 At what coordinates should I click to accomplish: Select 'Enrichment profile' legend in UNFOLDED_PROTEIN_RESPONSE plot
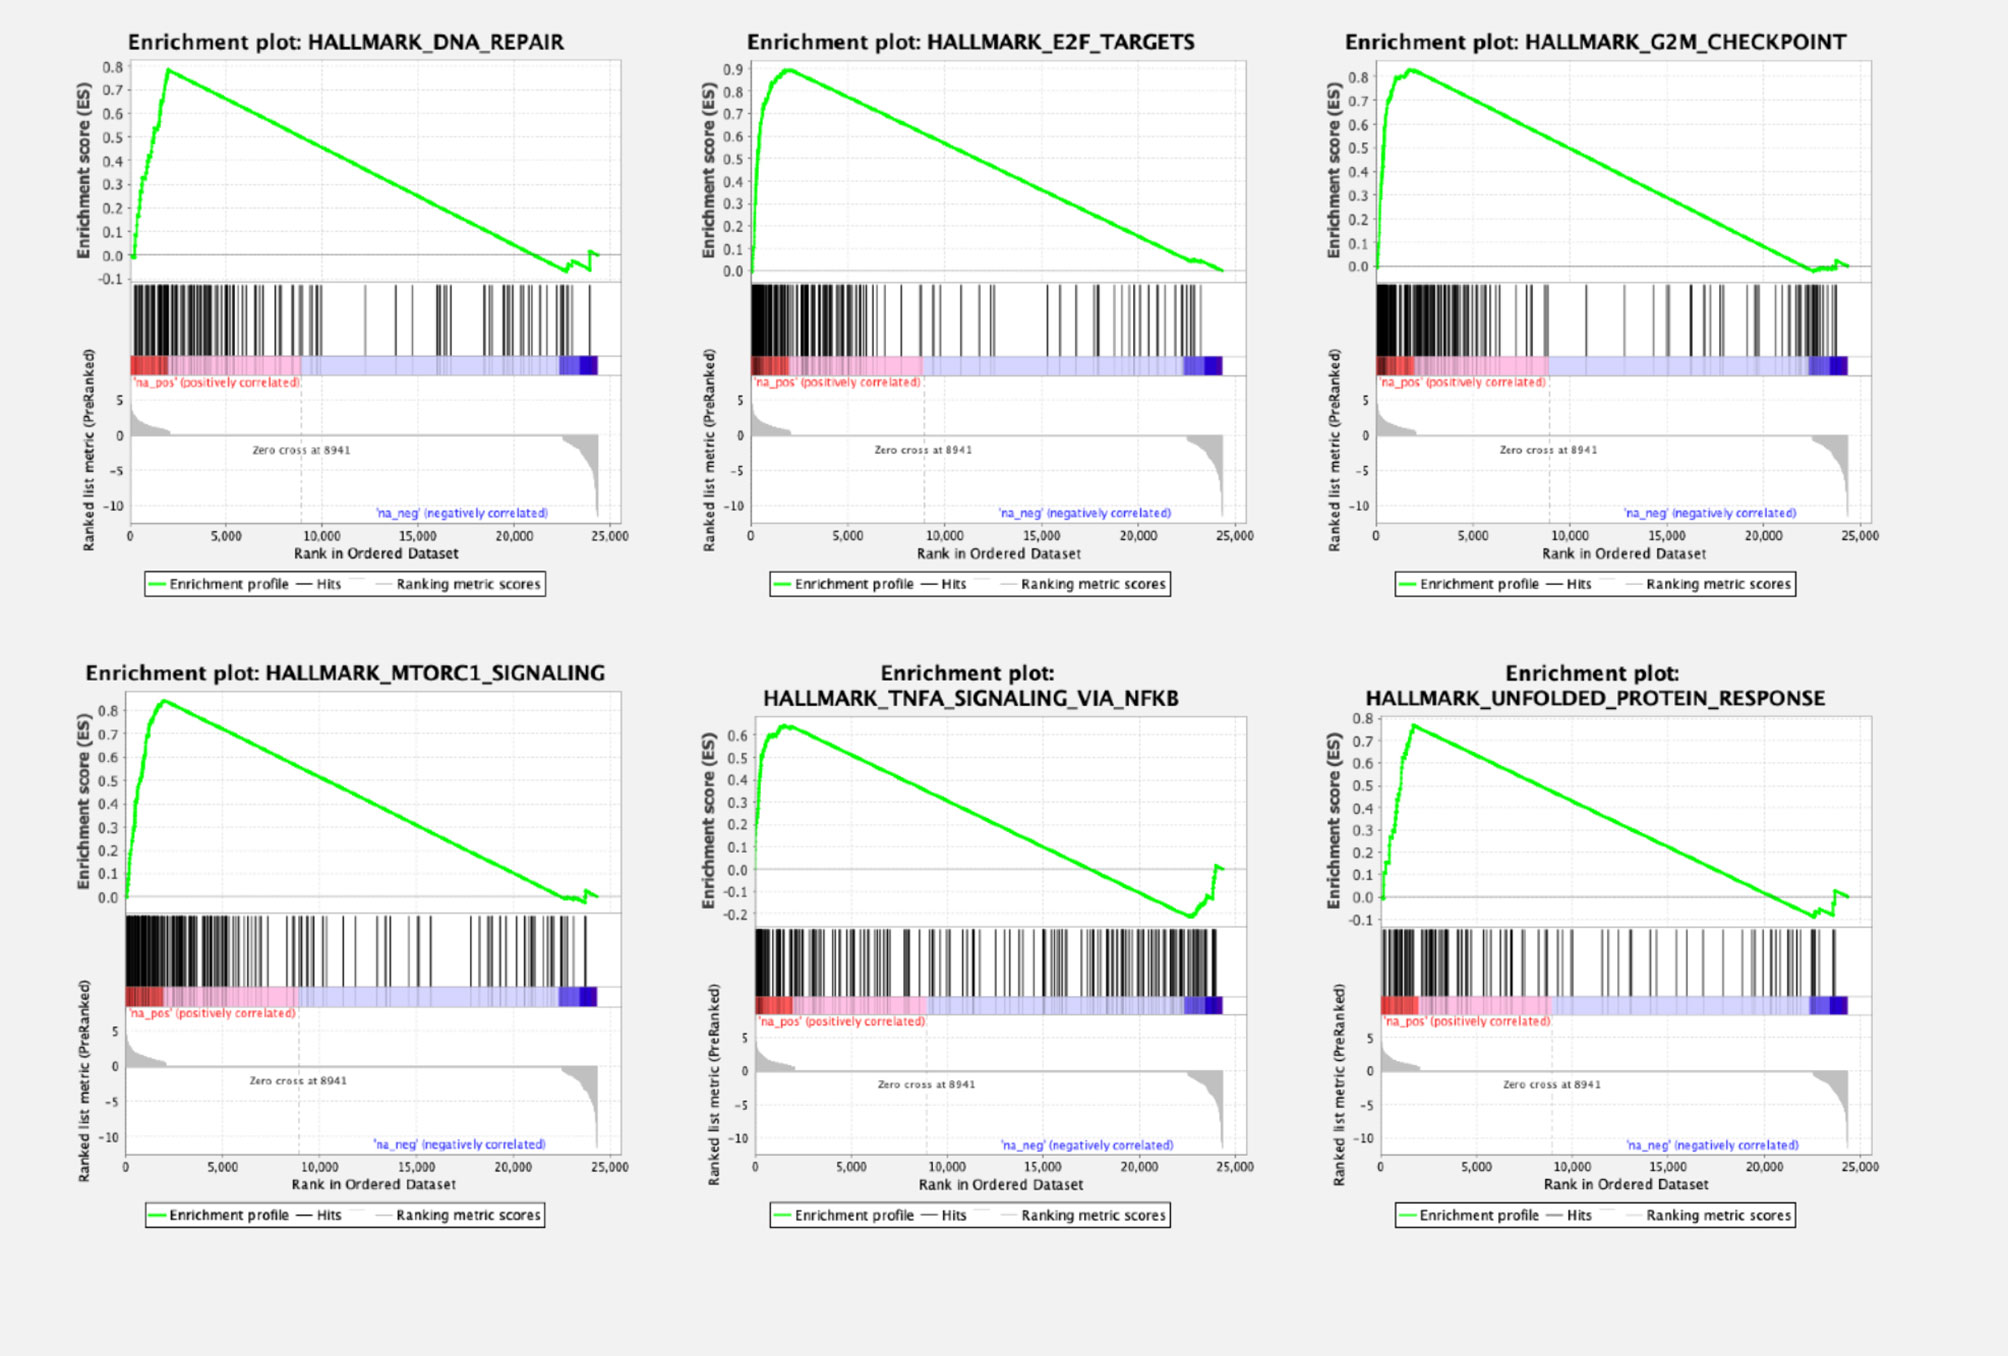pyautogui.click(x=1469, y=1215)
